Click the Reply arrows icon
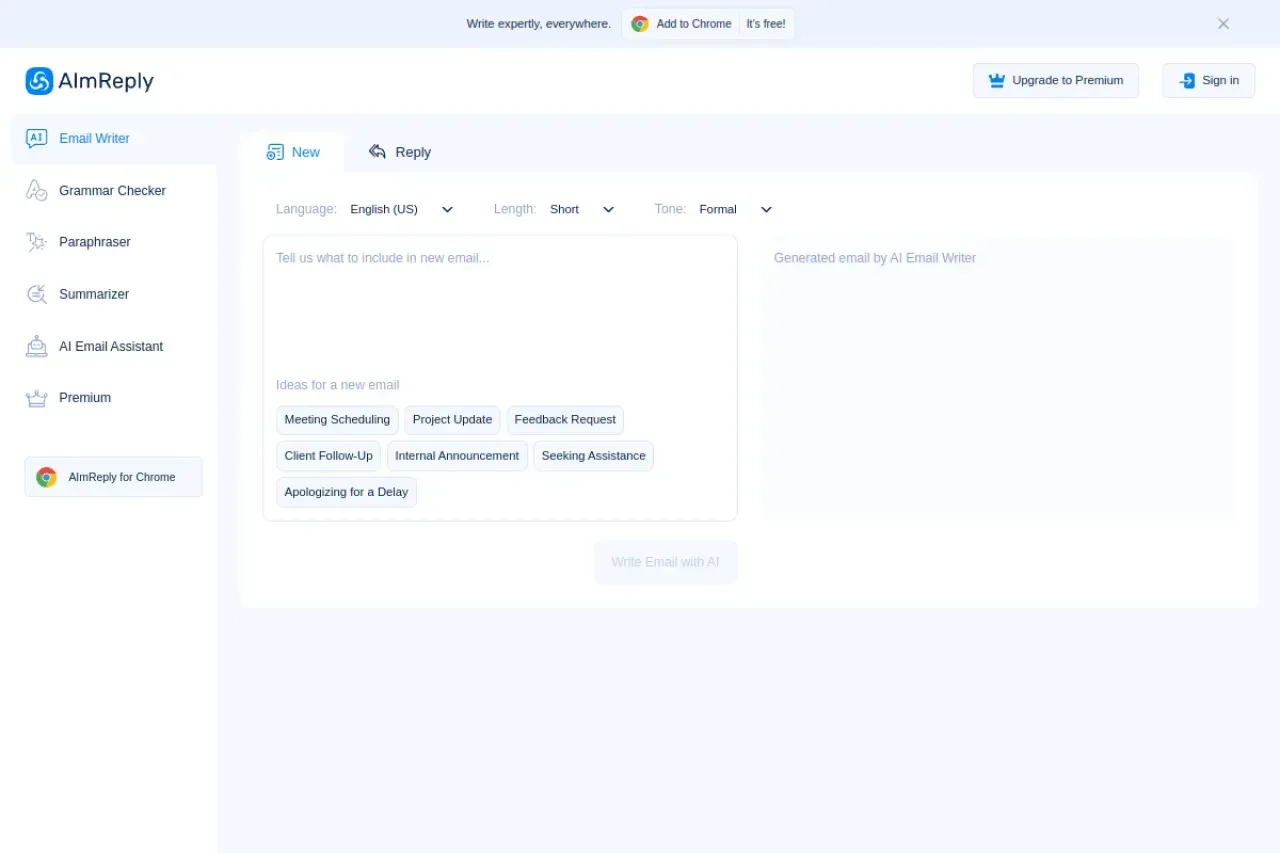Screen dimensions: 1280x853 (377, 152)
